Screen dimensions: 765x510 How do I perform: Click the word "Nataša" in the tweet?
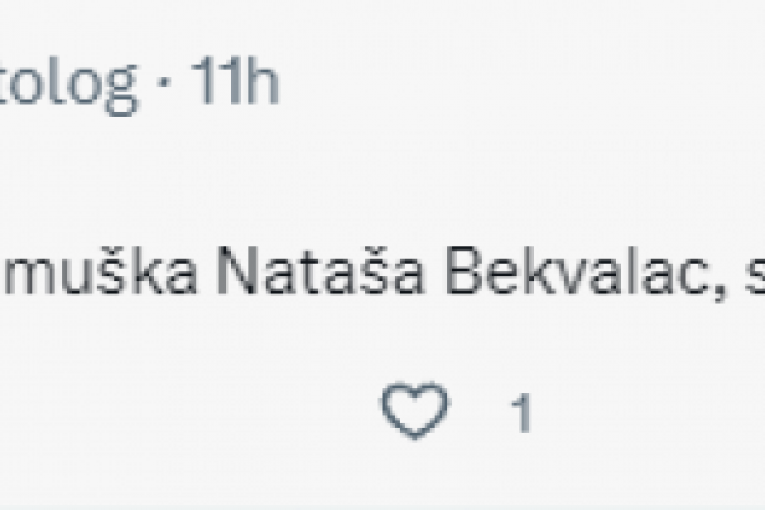tap(323, 275)
